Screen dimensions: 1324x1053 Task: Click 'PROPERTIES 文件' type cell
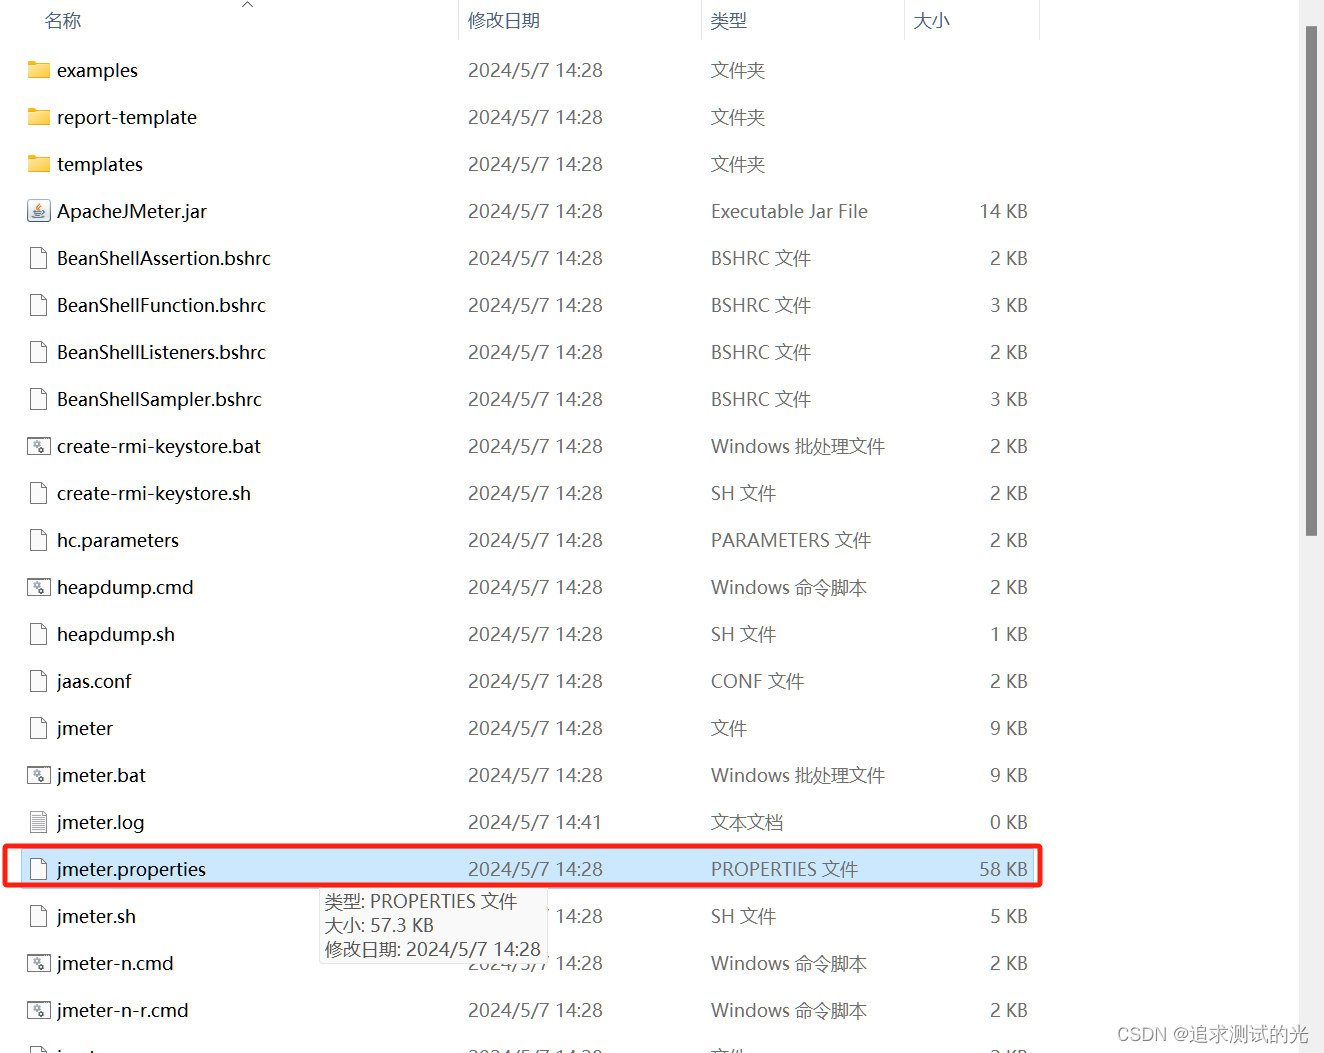(784, 869)
